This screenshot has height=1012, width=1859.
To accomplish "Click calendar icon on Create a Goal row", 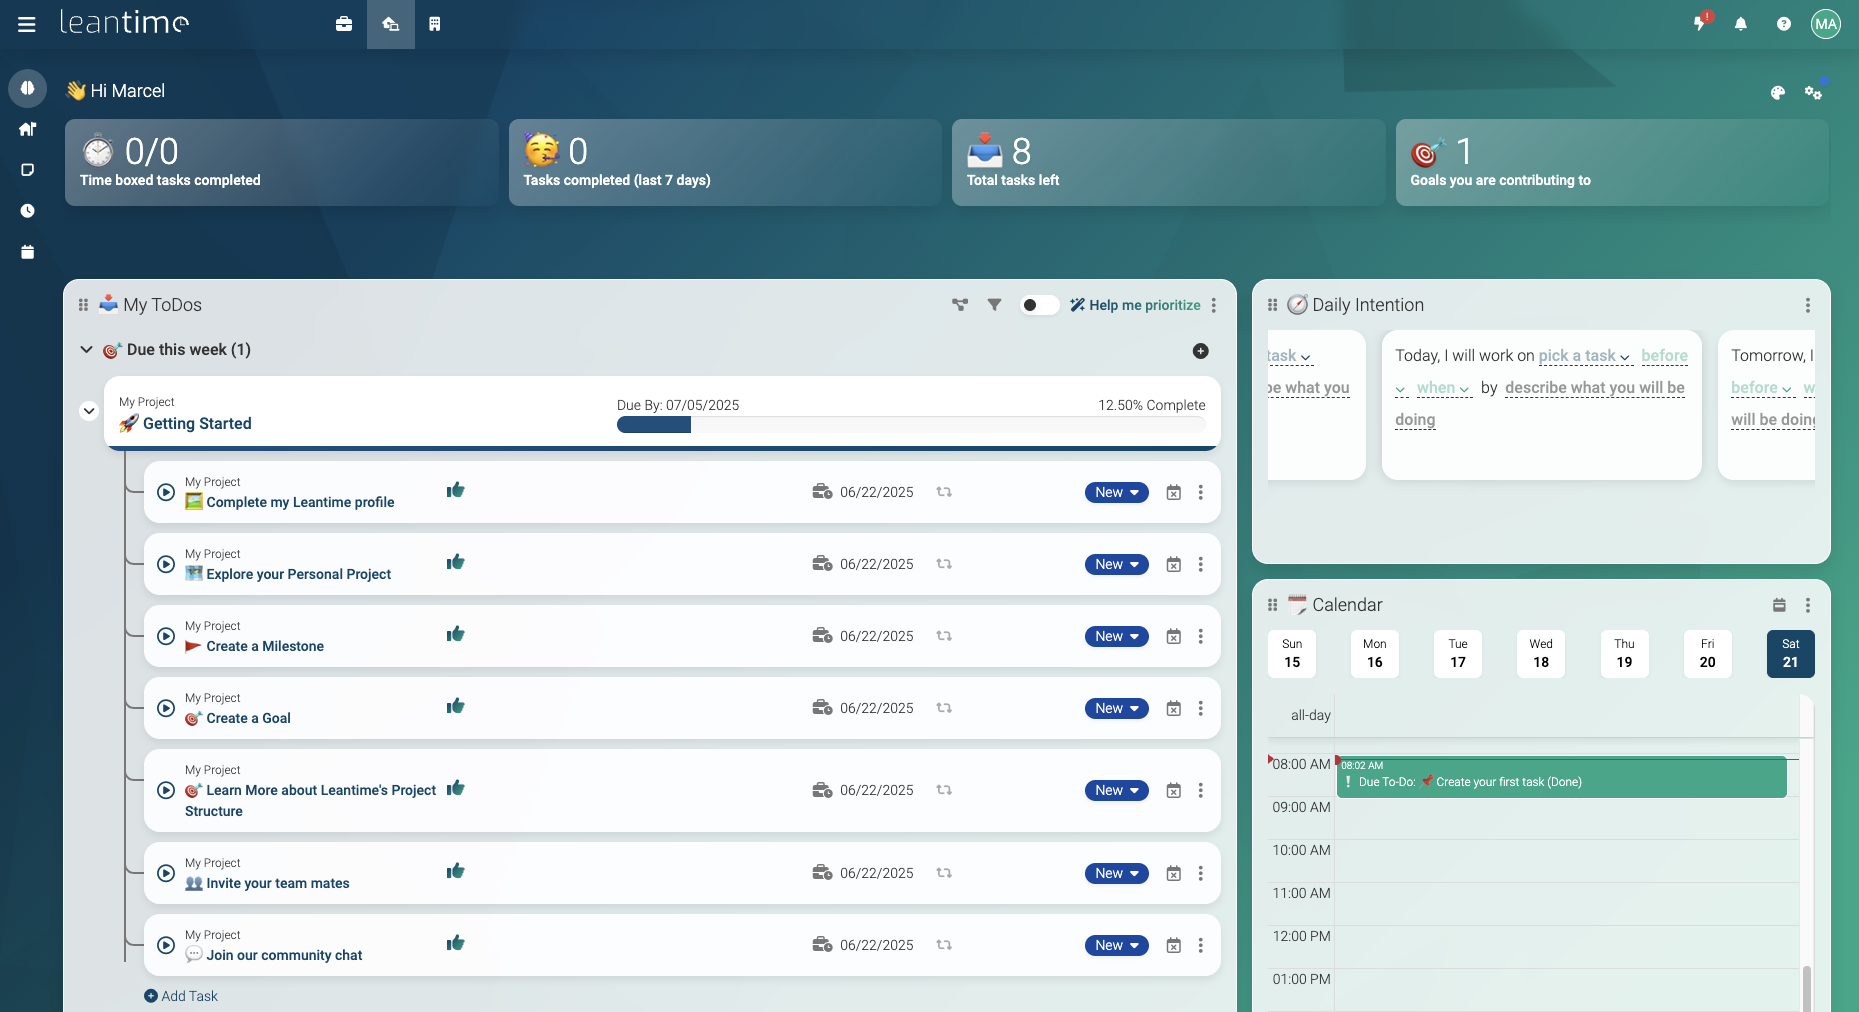I will 1174,709.
